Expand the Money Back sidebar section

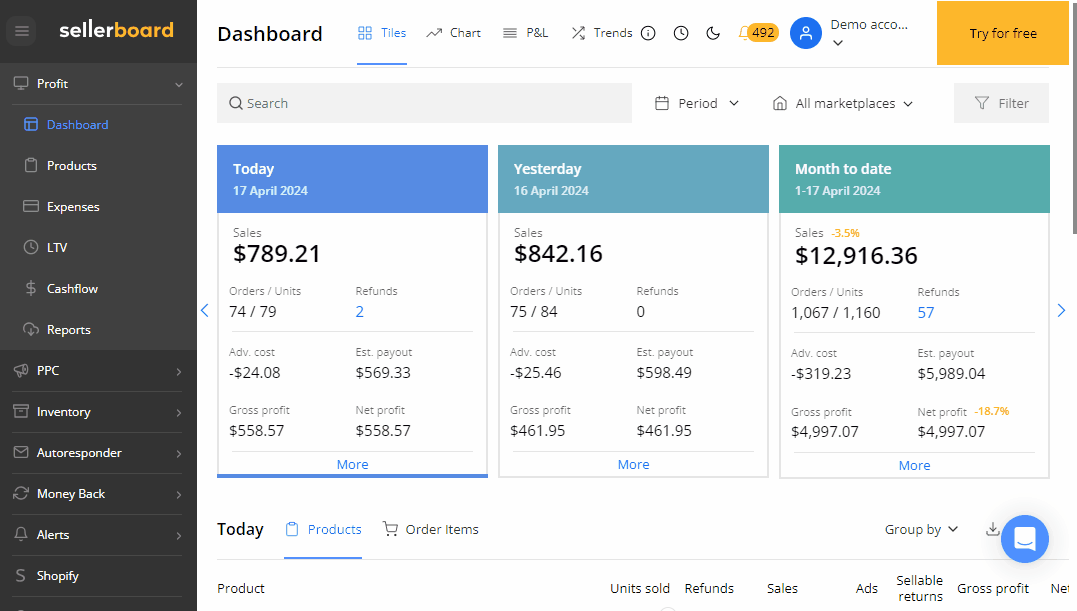pyautogui.click(x=98, y=494)
